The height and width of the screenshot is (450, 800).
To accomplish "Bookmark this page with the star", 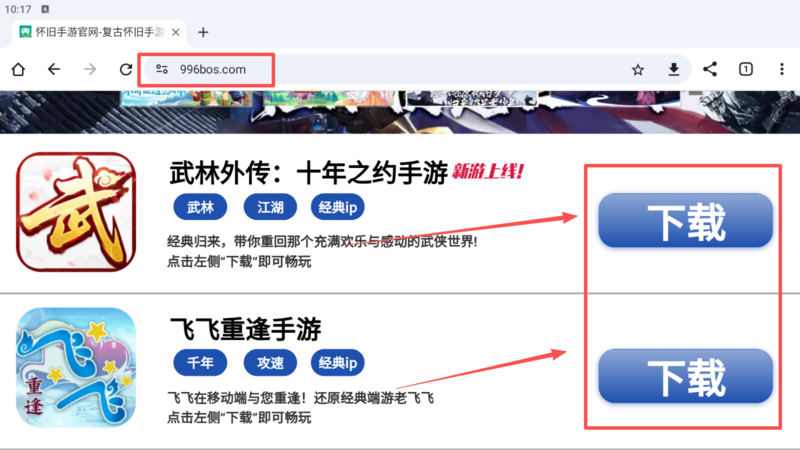I will point(638,69).
